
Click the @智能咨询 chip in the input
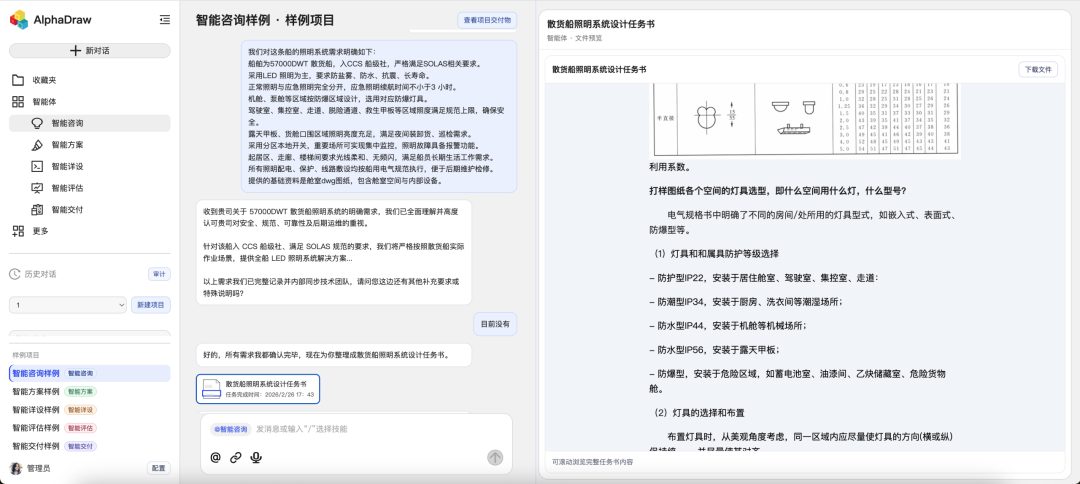(230, 429)
